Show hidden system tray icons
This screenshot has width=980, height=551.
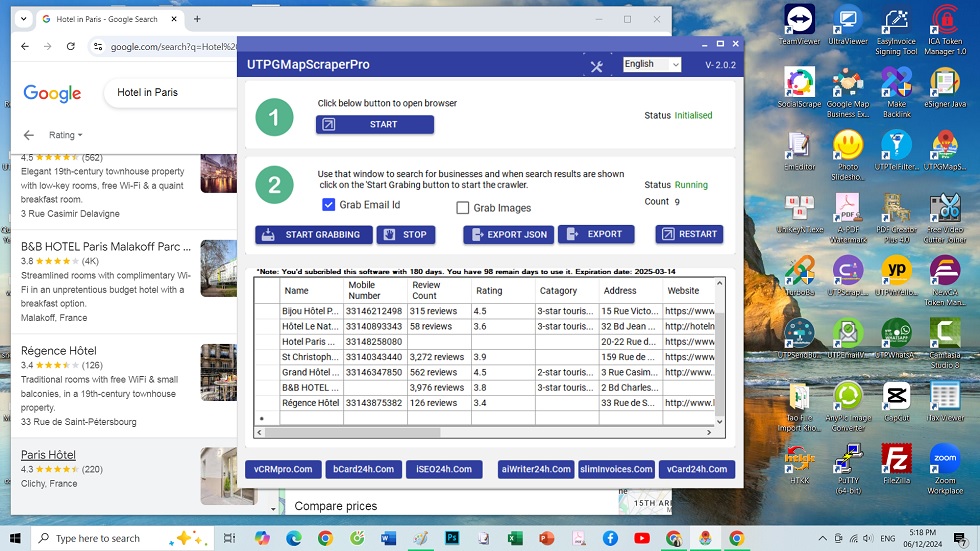(x=823, y=538)
